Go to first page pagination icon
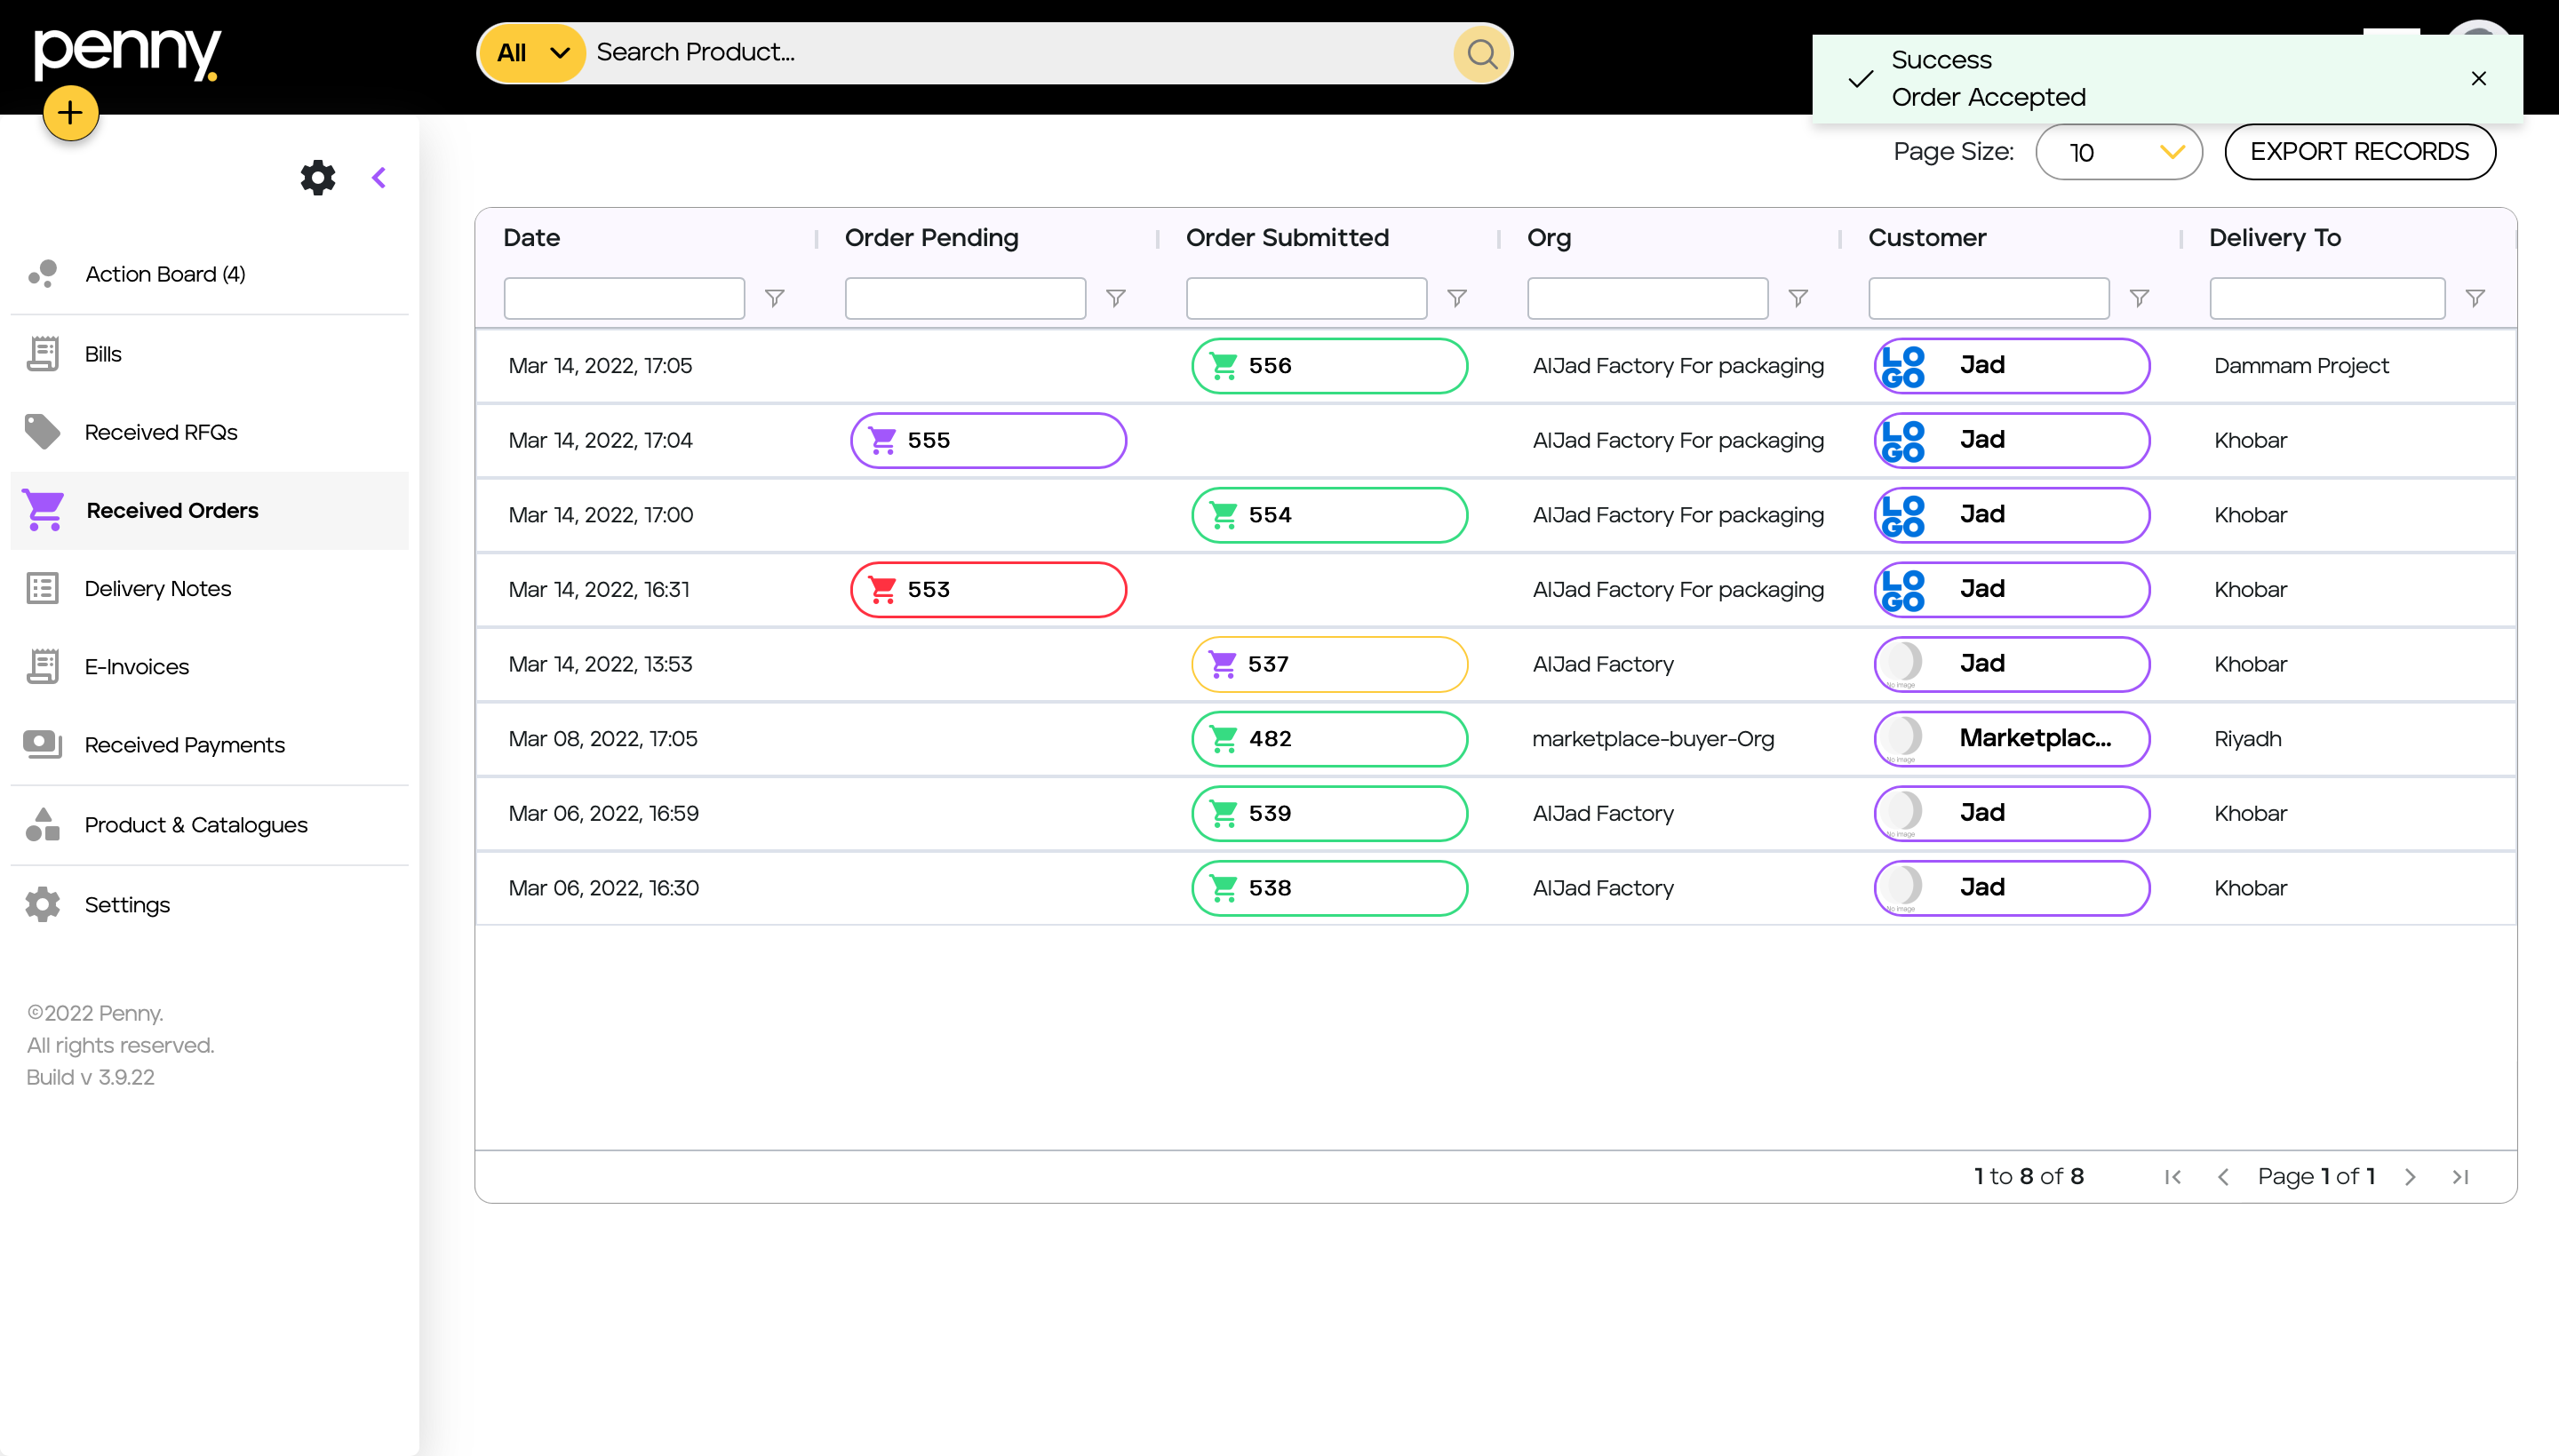 (x=2172, y=1177)
